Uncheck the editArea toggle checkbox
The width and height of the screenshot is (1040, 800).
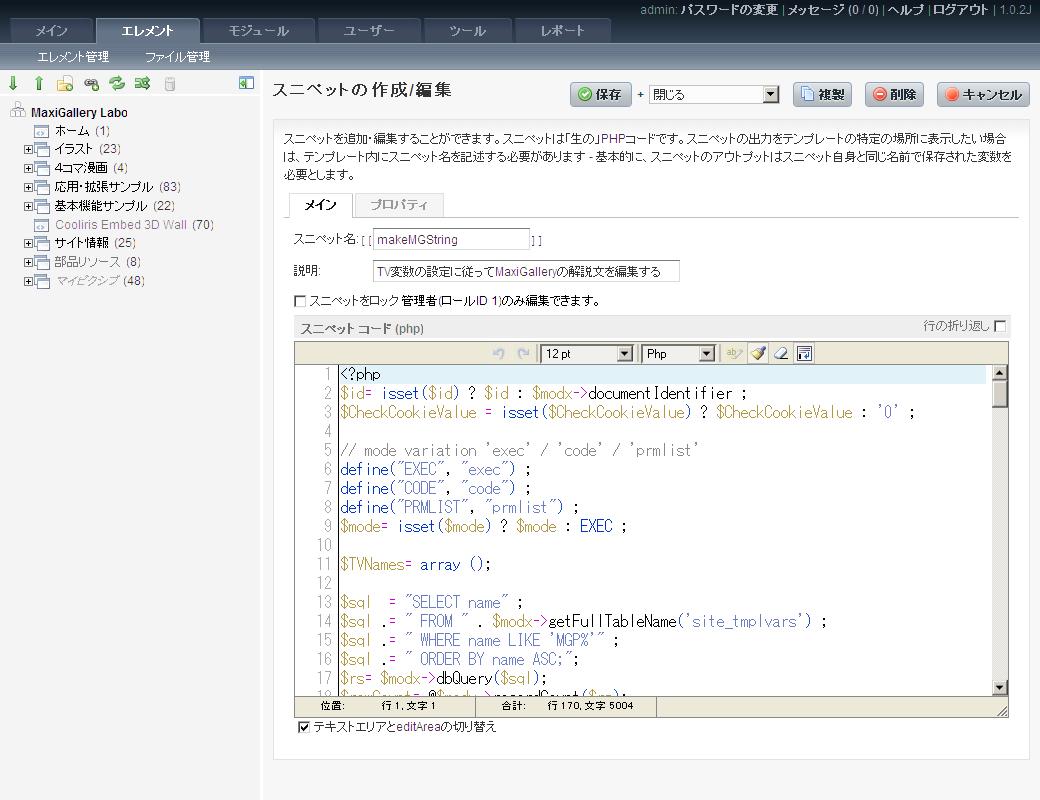[x=304, y=727]
